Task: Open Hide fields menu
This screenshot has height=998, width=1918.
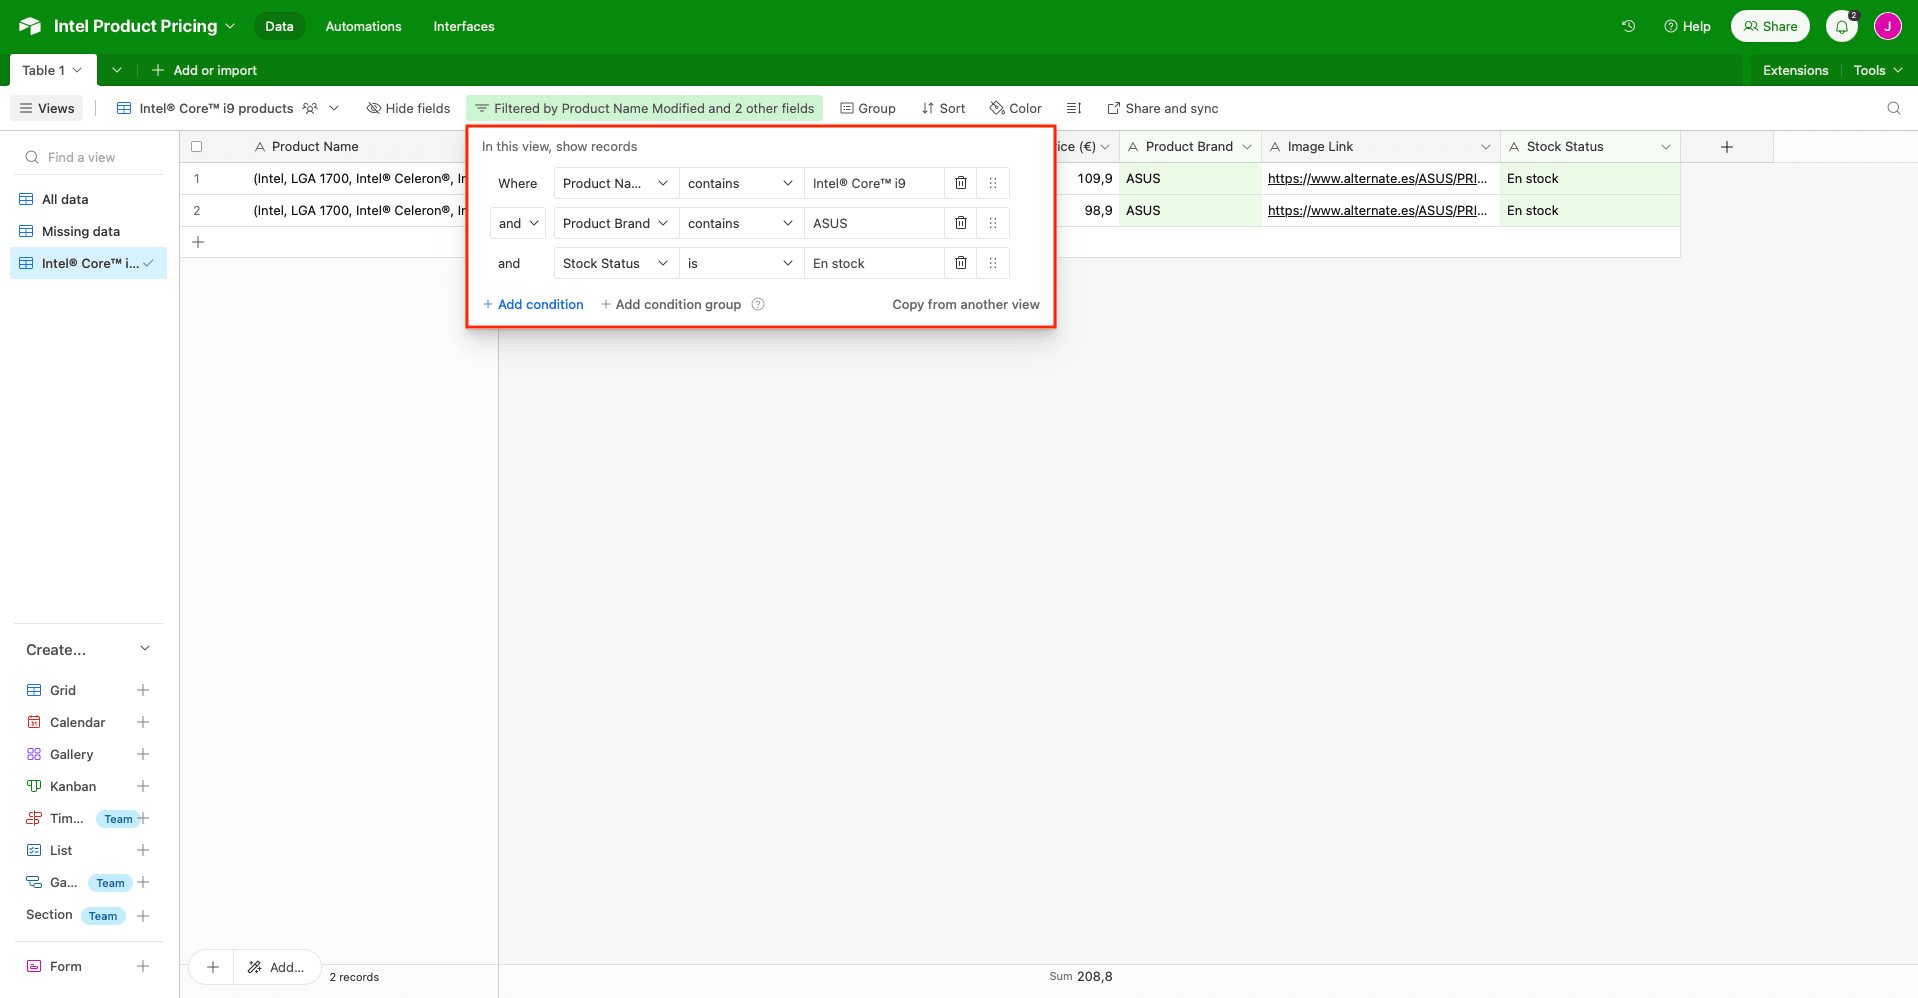Action: pos(408,108)
